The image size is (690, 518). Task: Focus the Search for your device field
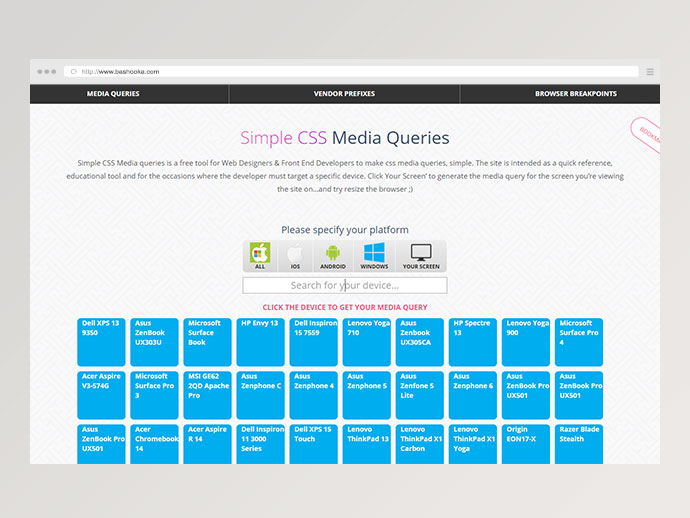point(345,285)
